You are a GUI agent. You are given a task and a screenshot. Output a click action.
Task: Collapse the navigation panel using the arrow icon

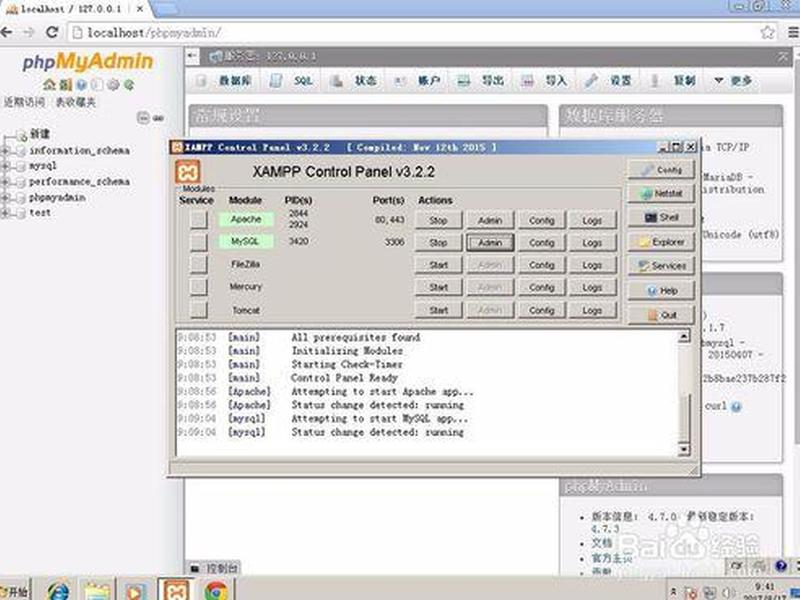click(x=192, y=56)
